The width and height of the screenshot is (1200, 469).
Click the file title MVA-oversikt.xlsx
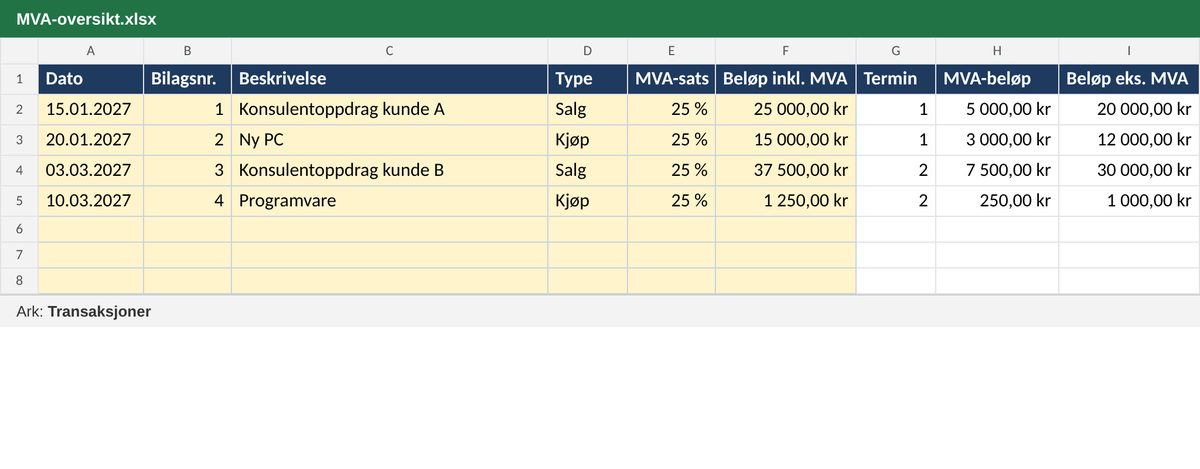(x=86, y=19)
